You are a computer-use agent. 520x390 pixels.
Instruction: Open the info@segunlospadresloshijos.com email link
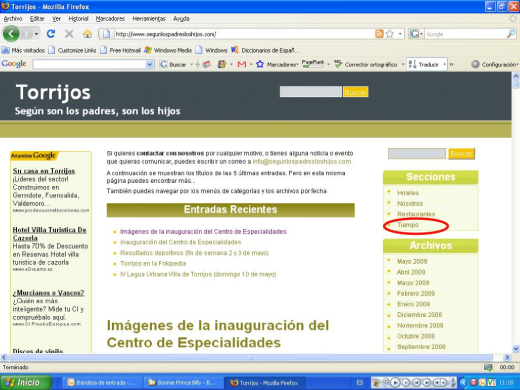(302, 162)
